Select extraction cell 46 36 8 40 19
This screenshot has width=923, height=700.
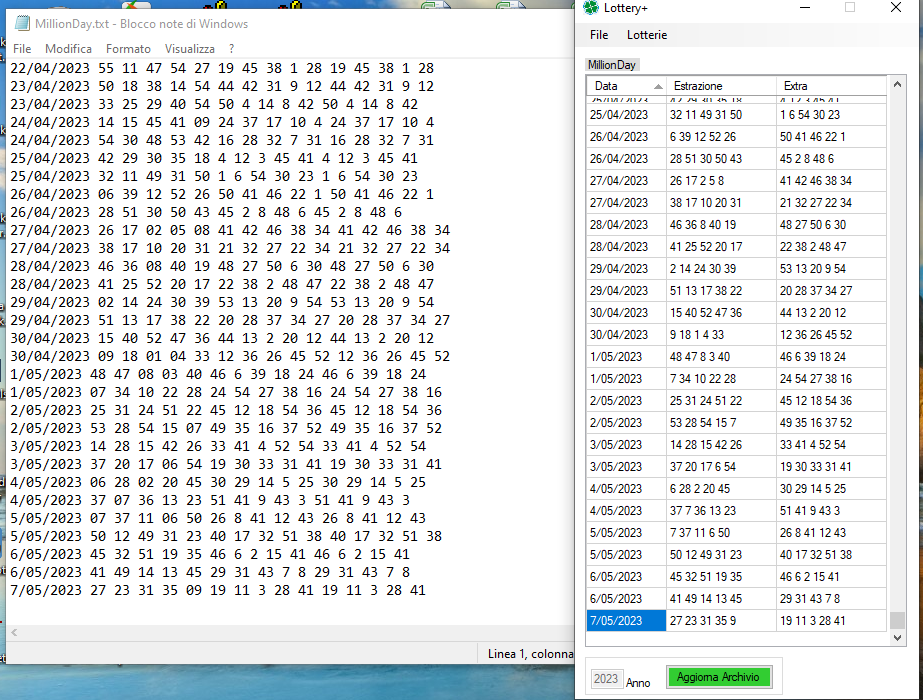point(721,225)
